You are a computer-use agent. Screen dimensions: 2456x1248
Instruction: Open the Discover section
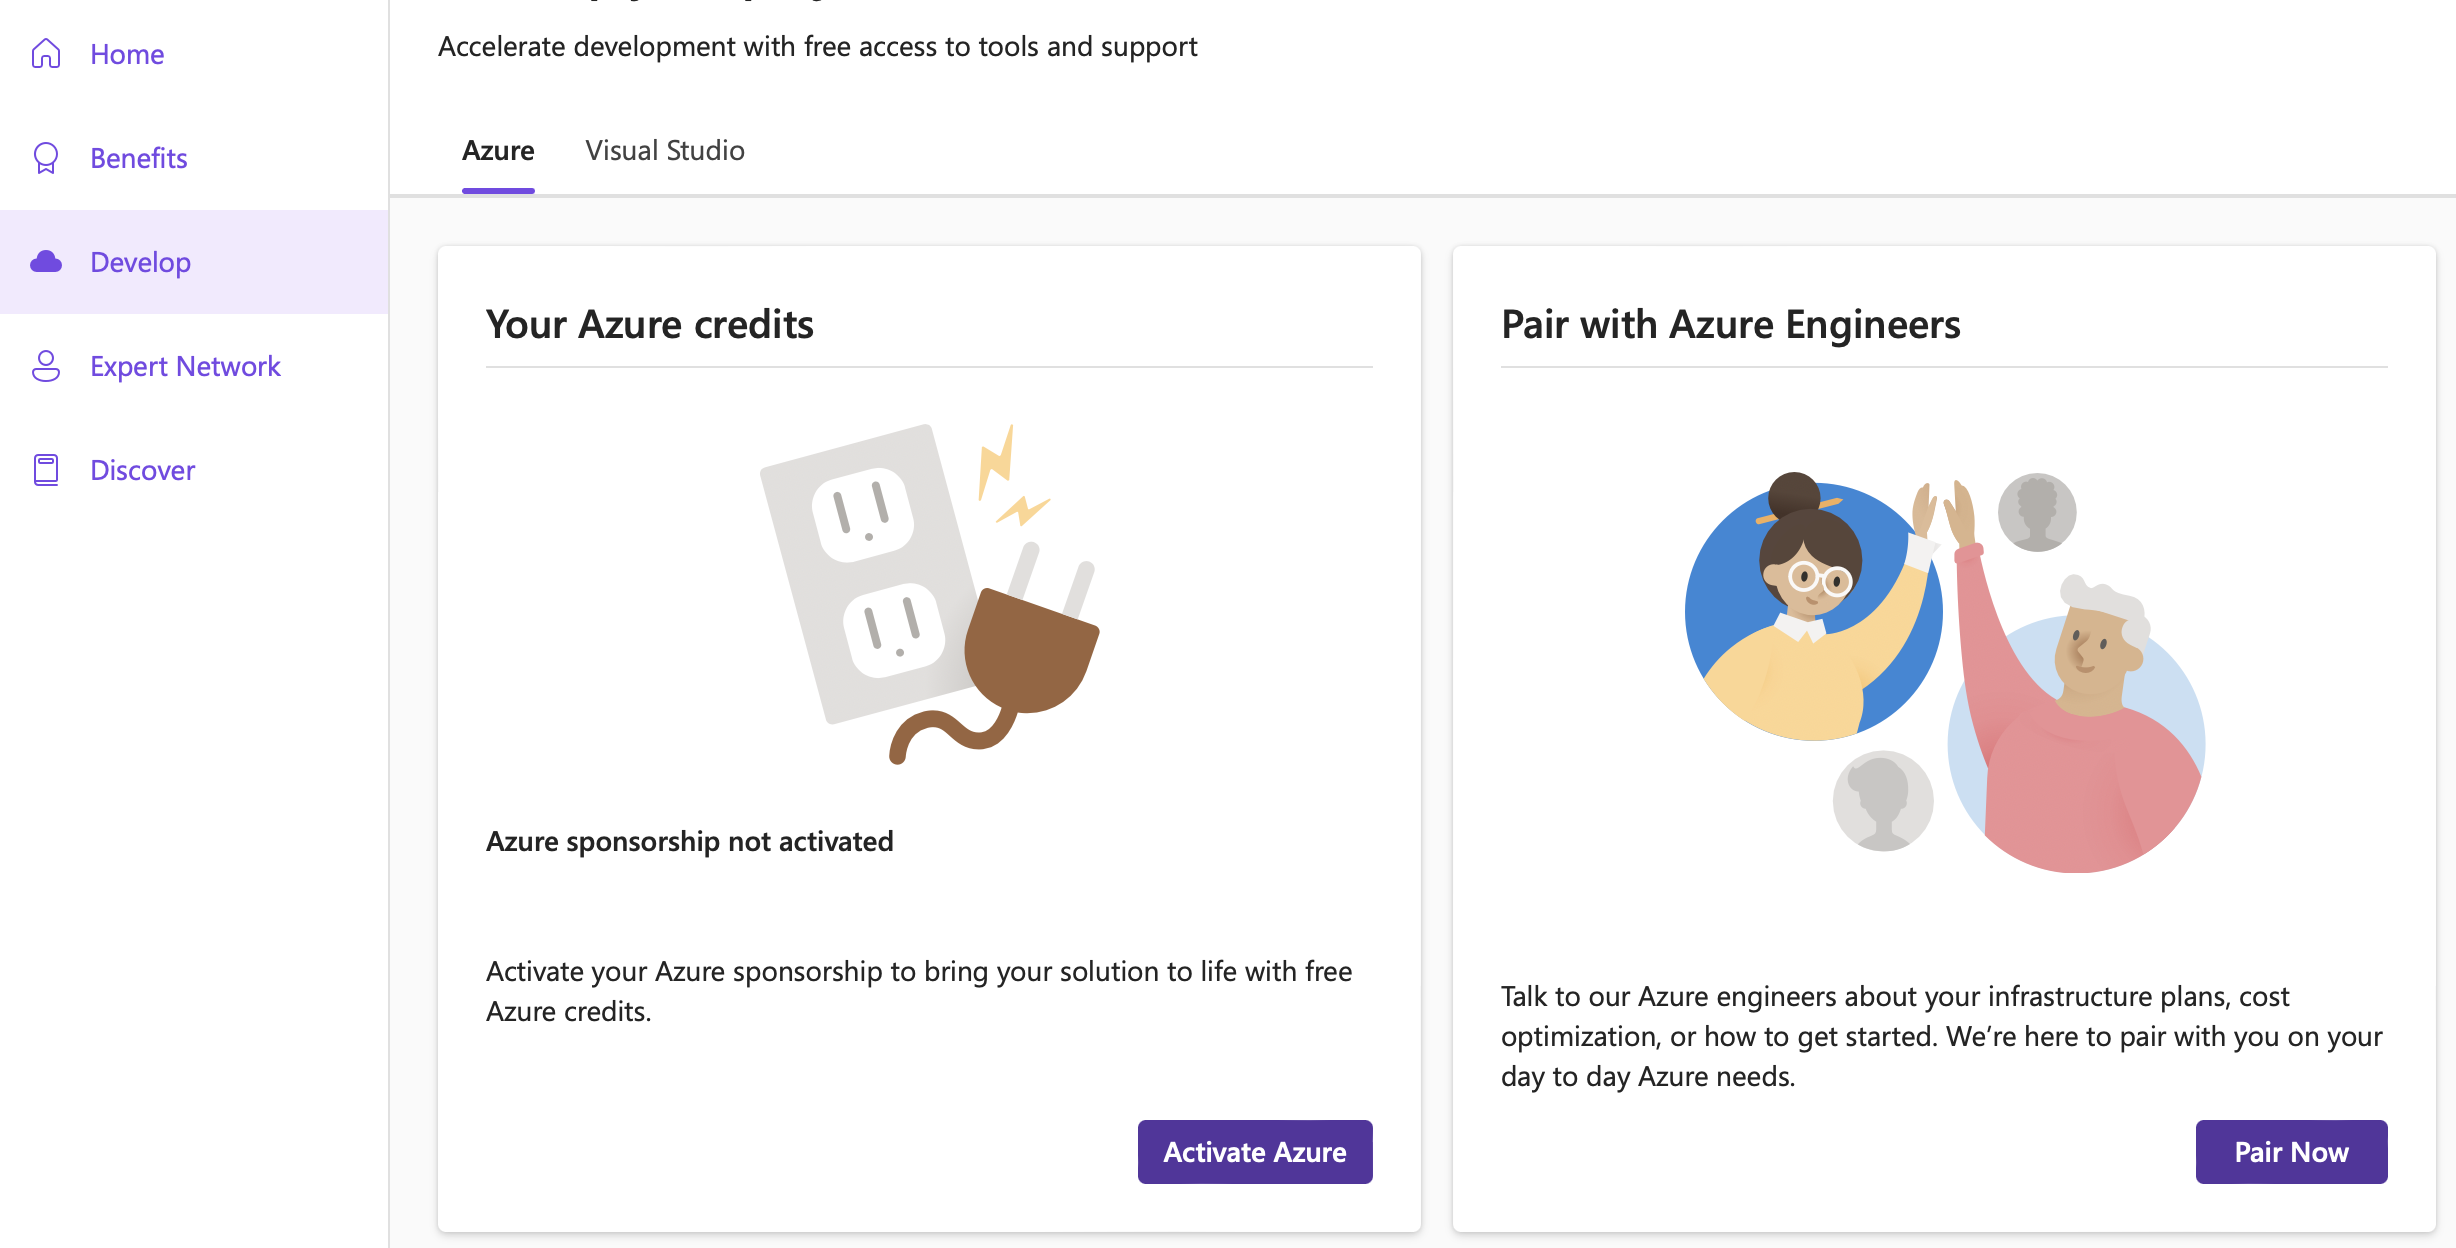(x=141, y=470)
